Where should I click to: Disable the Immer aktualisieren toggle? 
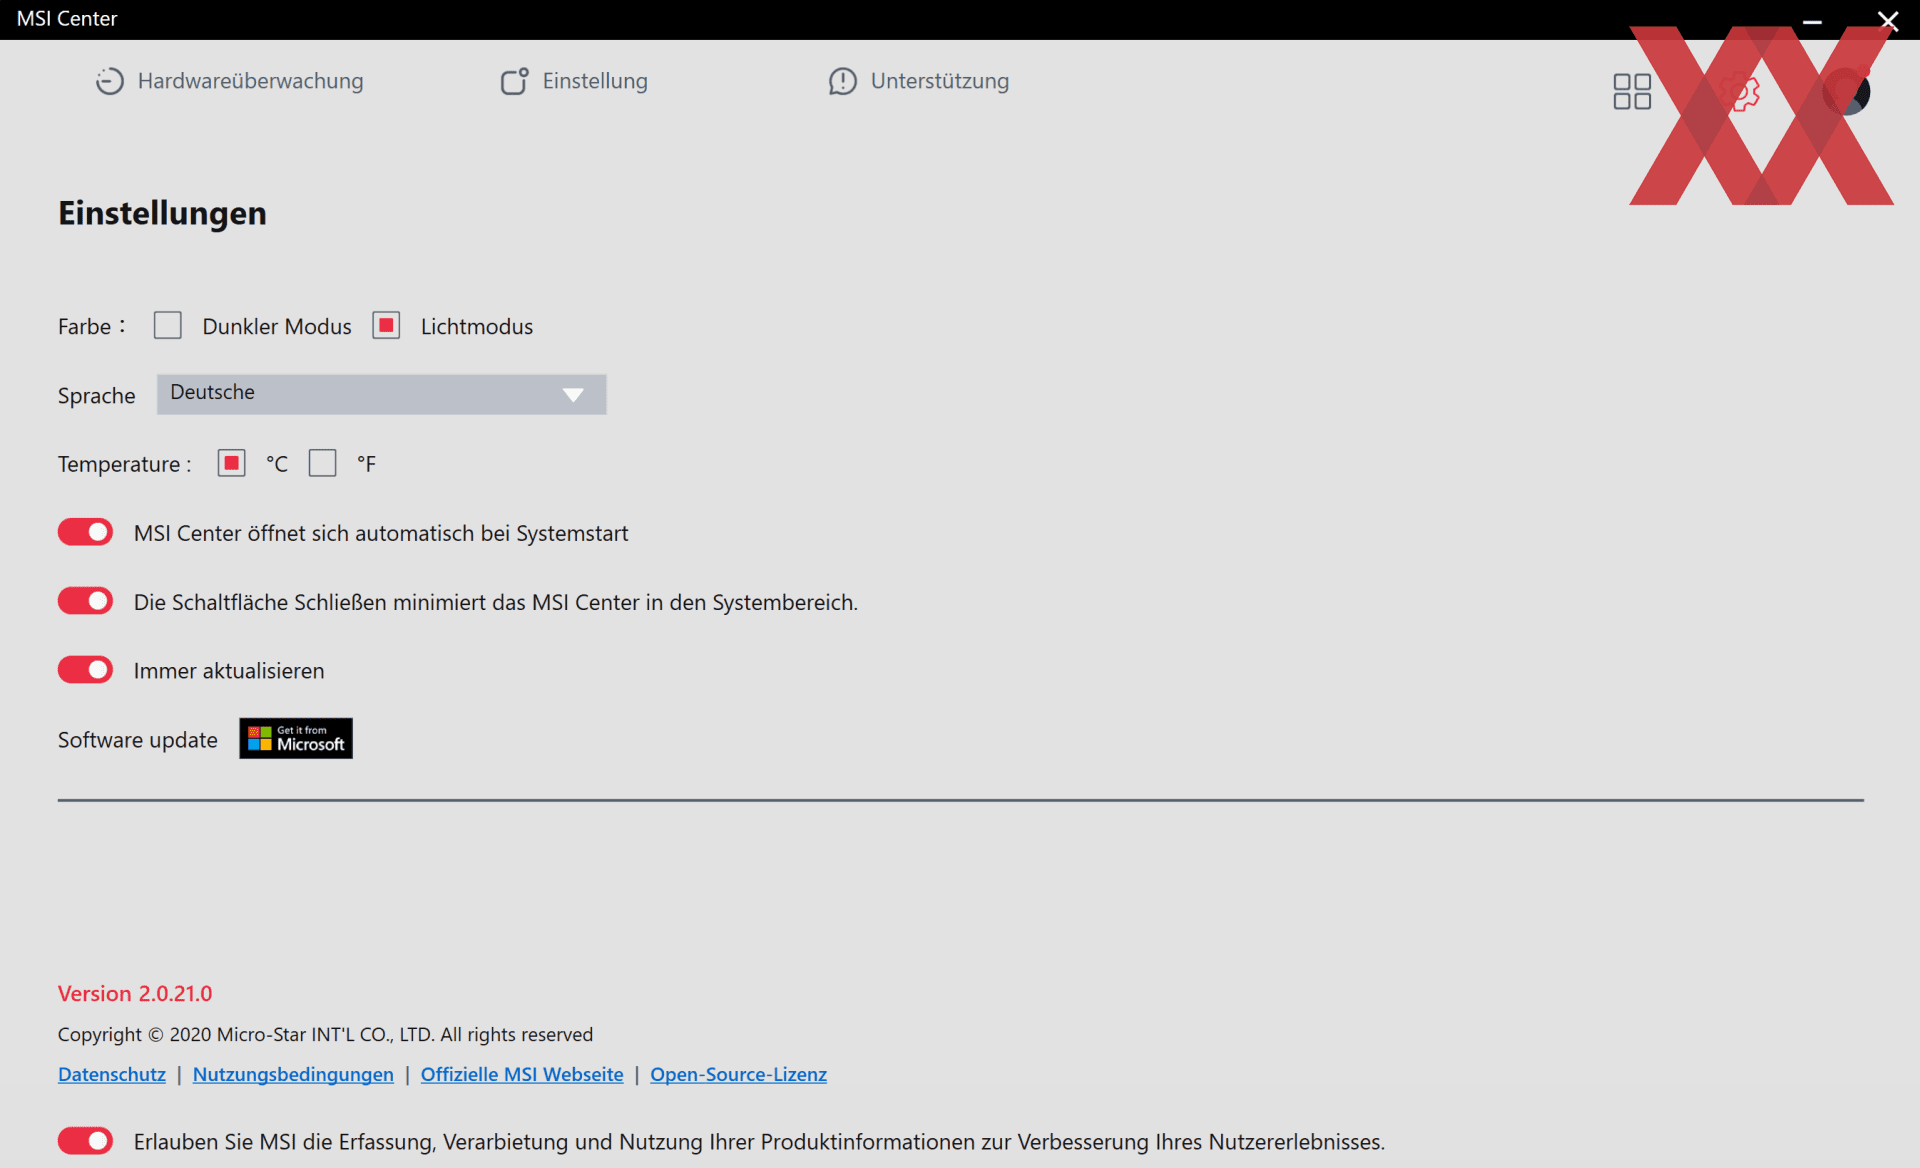point(85,670)
